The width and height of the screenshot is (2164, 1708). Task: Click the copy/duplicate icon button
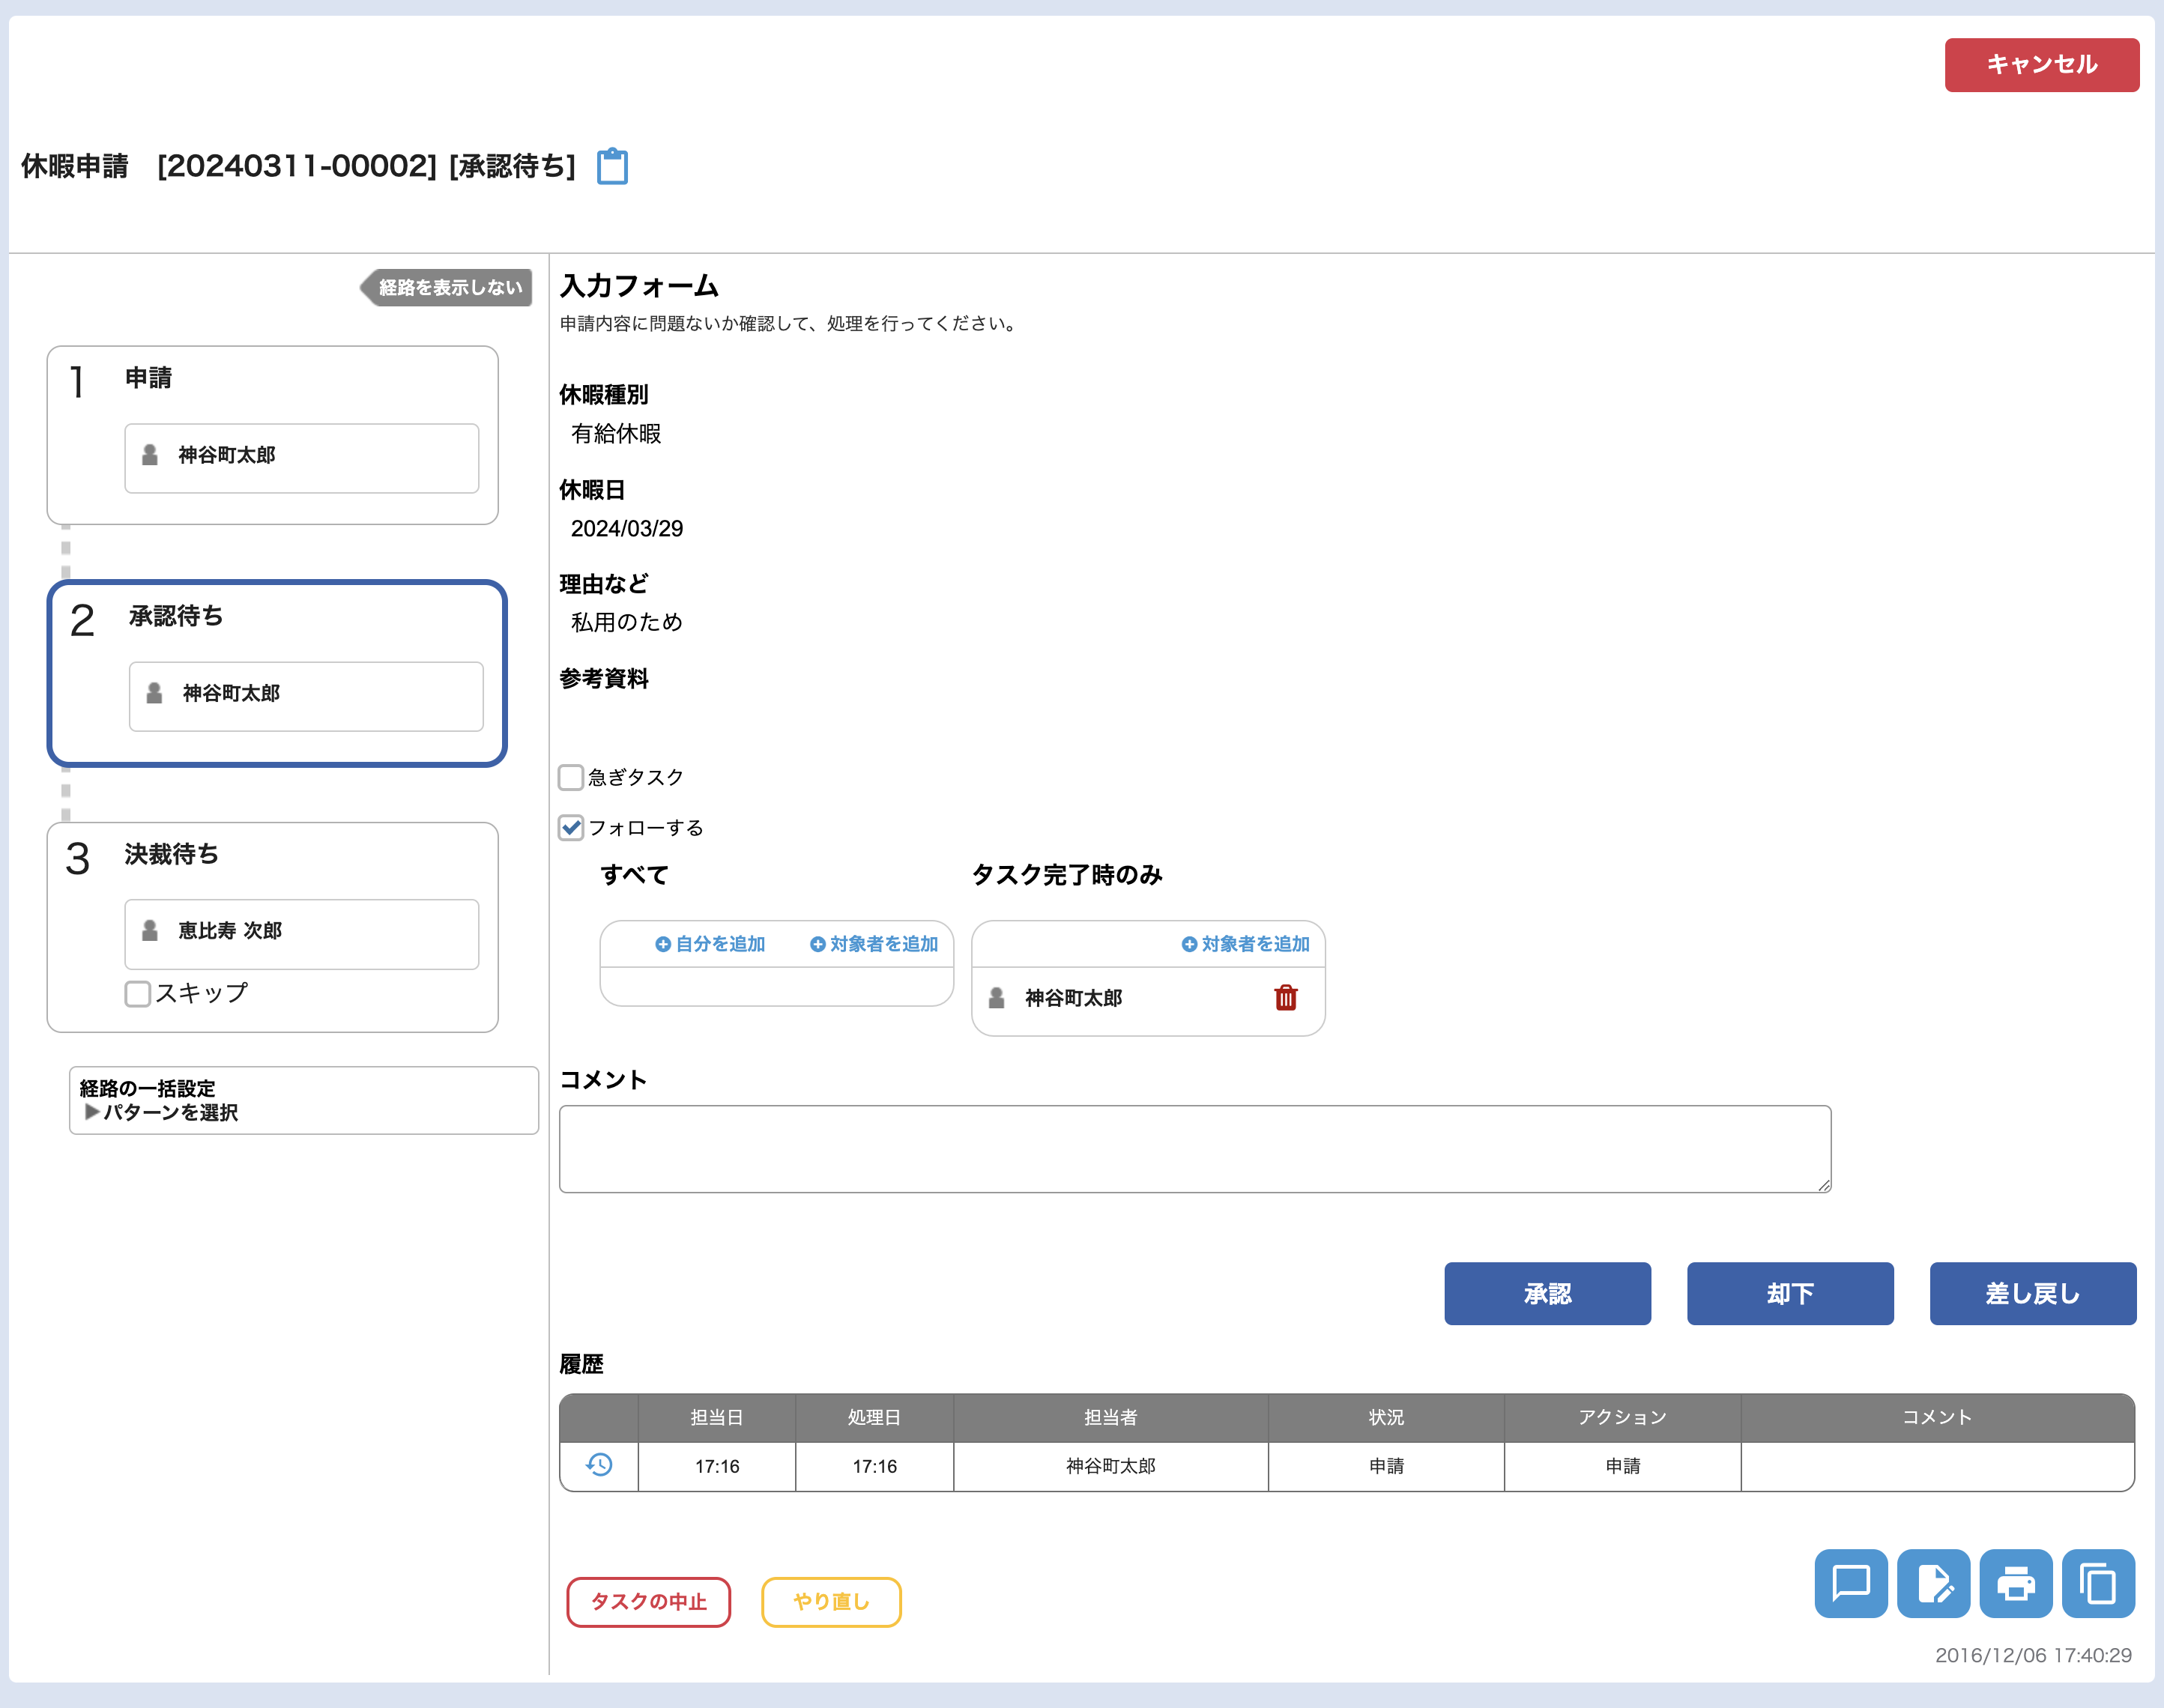point(2098,1584)
